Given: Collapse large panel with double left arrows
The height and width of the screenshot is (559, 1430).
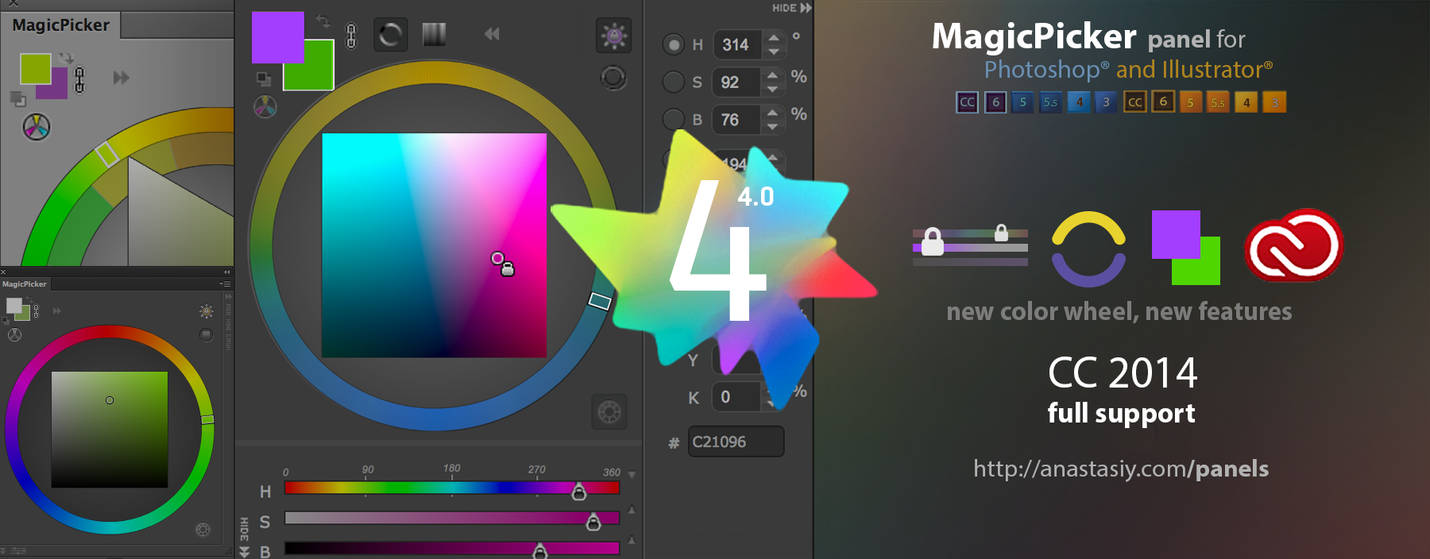Looking at the screenshot, I should point(492,34).
